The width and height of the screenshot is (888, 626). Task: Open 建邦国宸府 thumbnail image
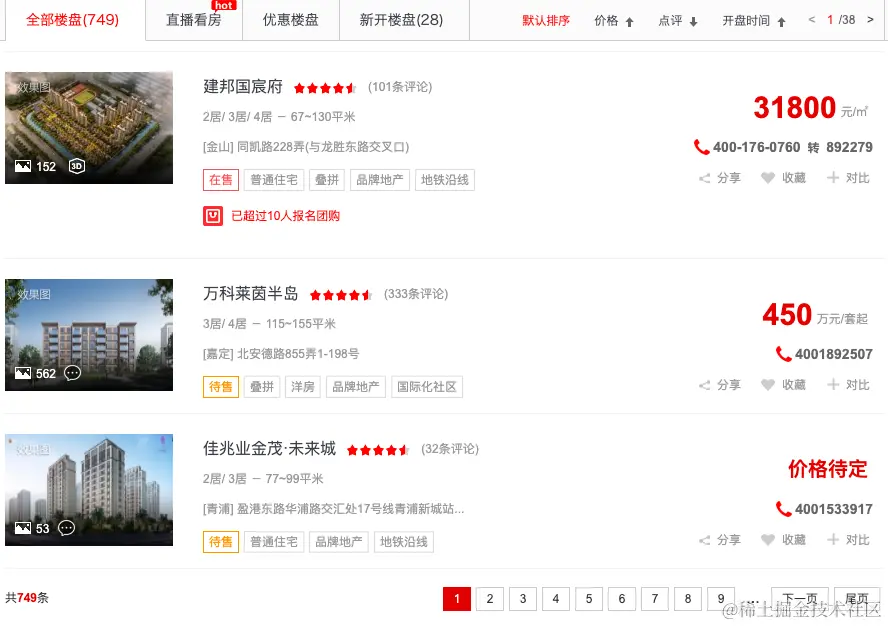(89, 127)
